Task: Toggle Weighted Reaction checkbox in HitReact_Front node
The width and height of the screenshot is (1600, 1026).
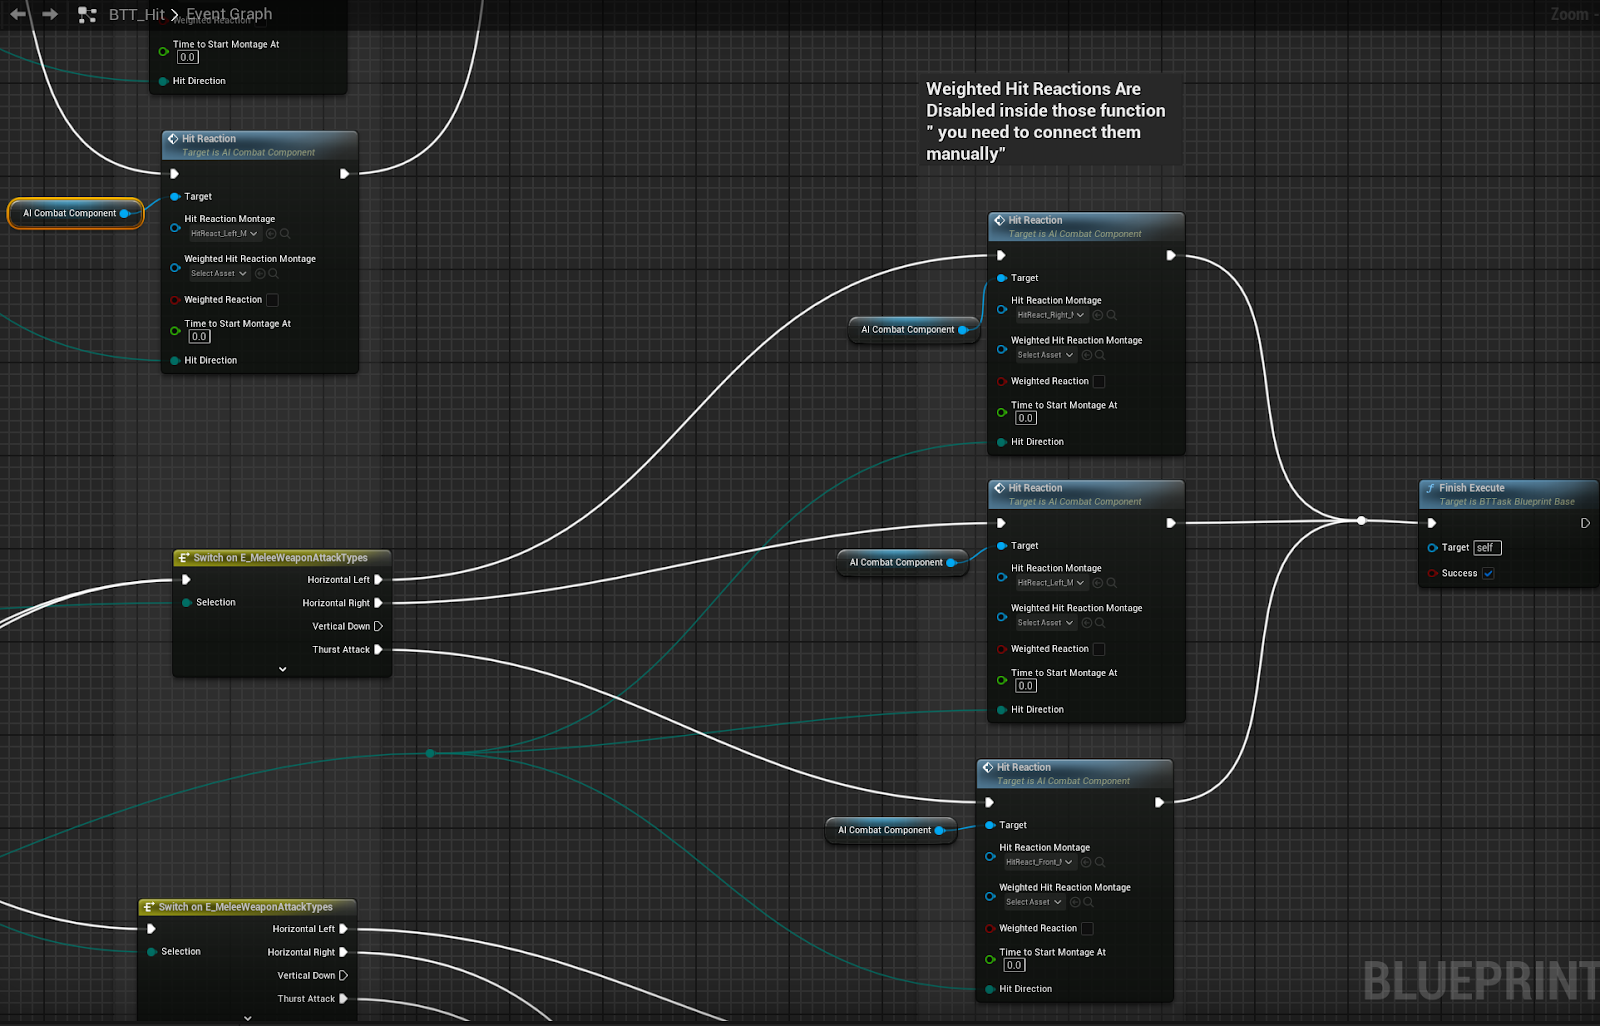Action: [x=1087, y=928]
